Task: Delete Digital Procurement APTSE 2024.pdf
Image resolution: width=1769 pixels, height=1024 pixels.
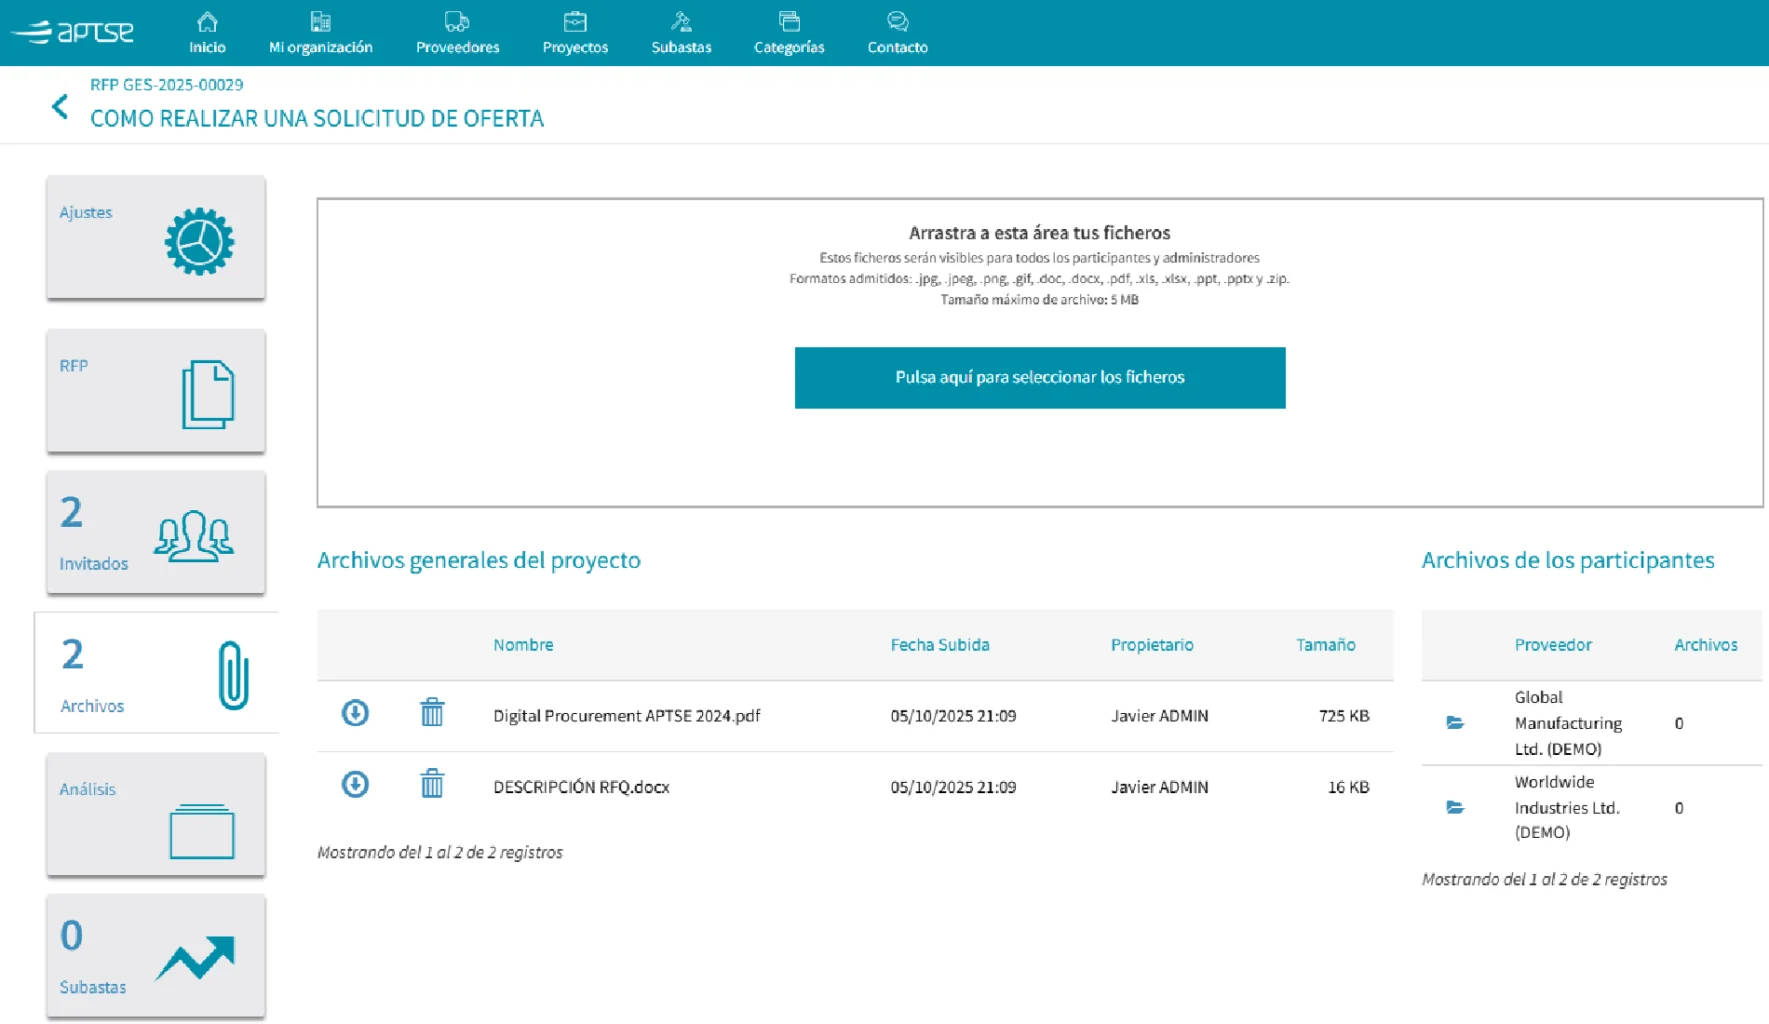Action: tap(431, 713)
